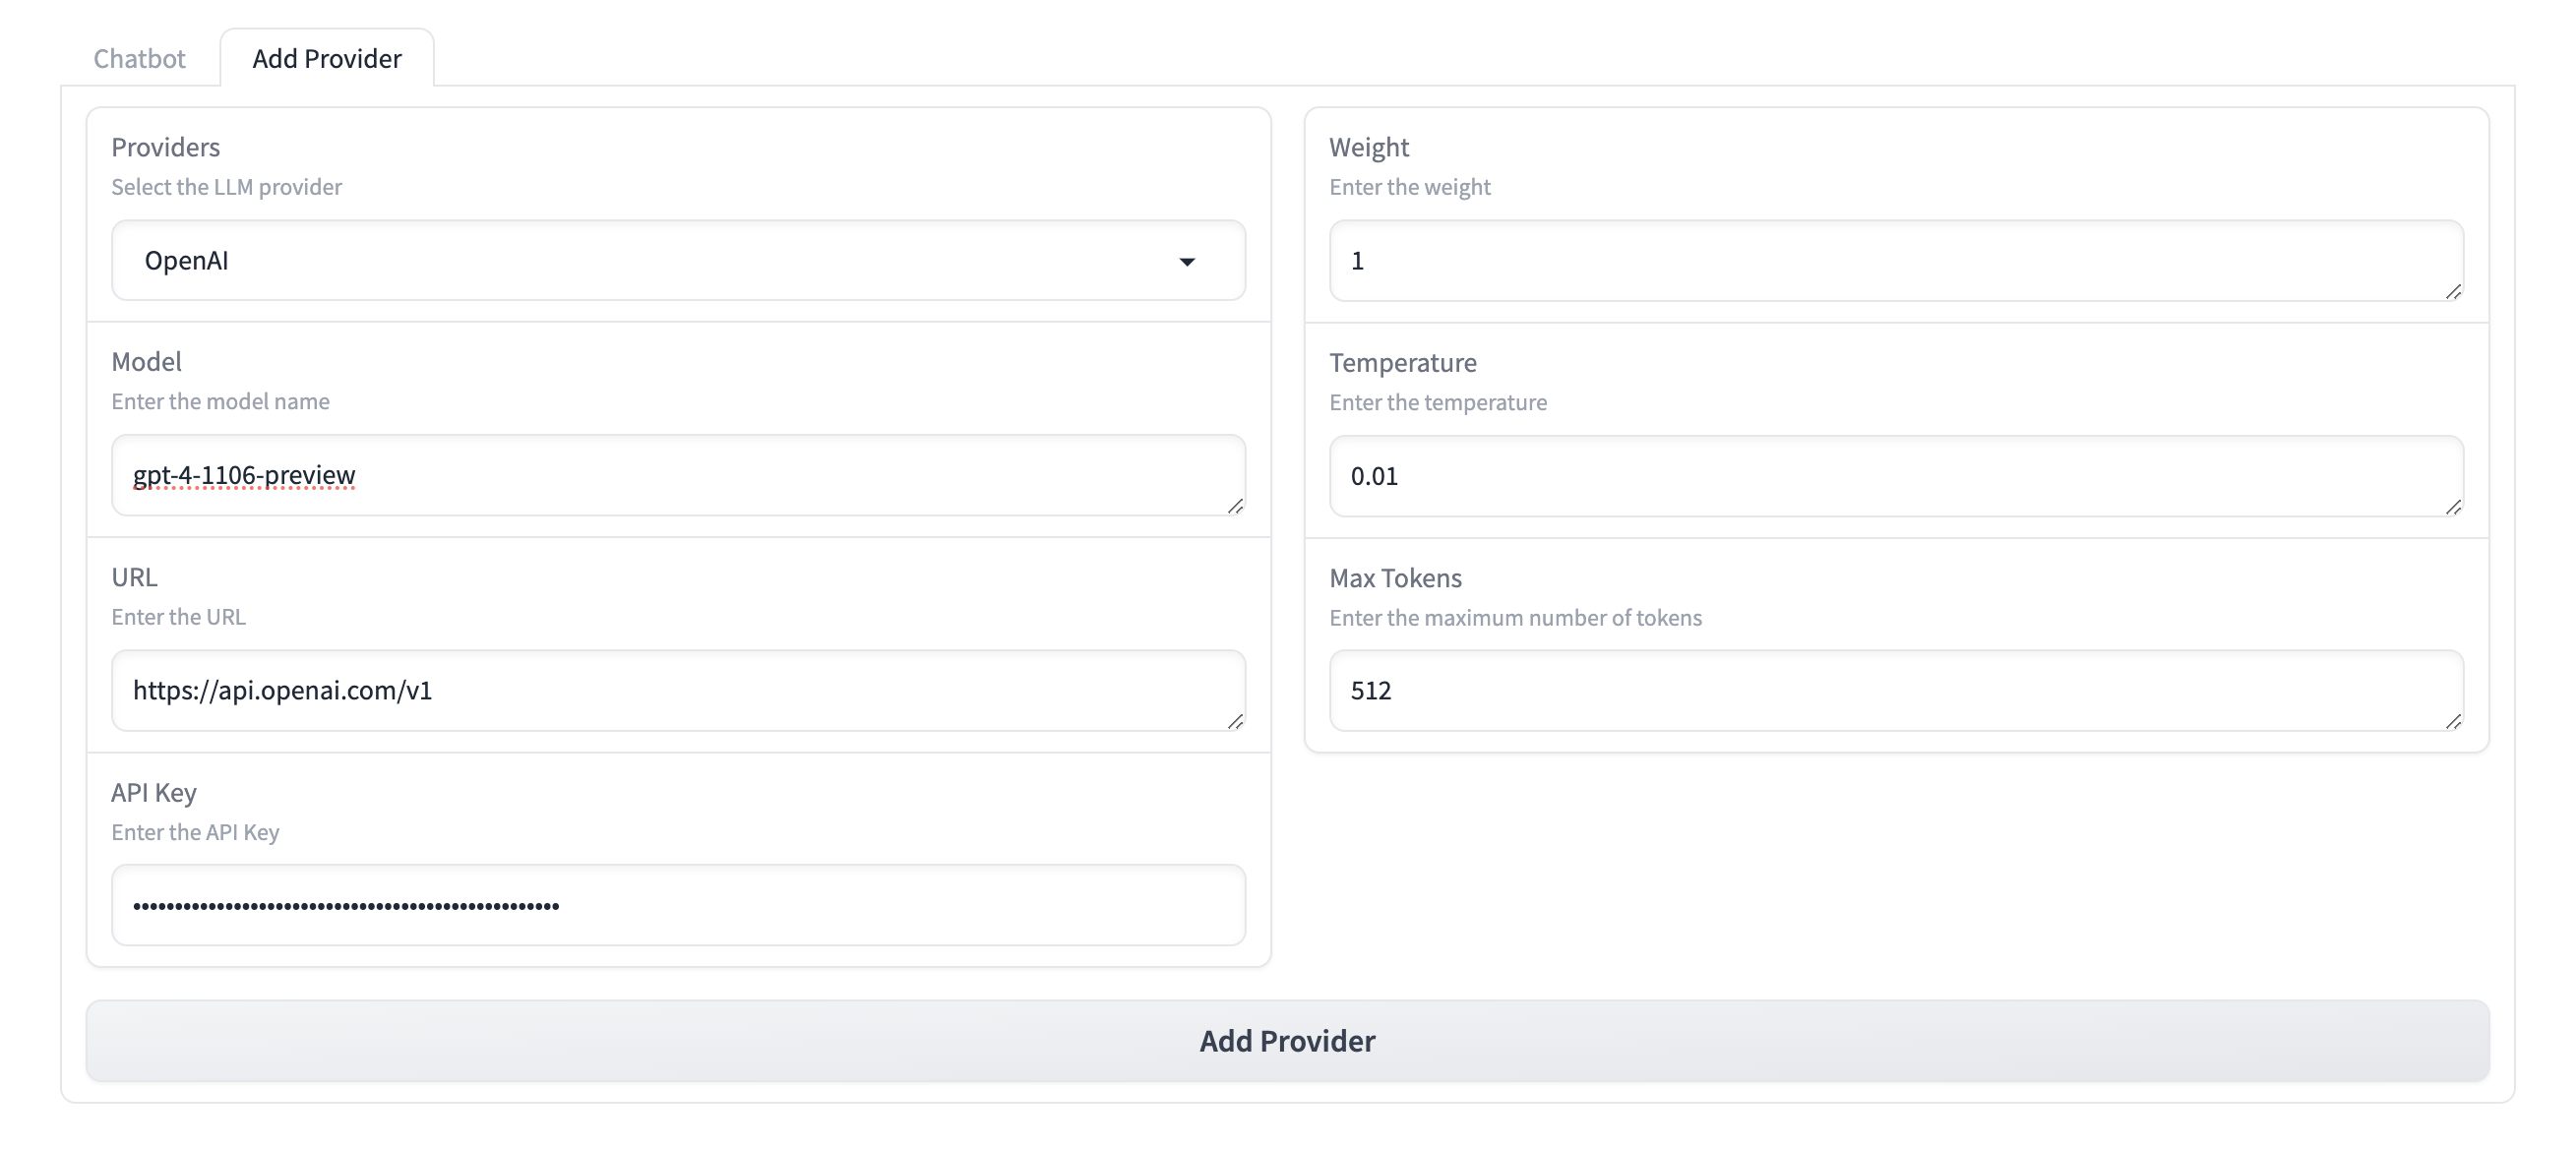Click the resize handle of the URL textbox
The height and width of the screenshot is (1149, 2576).
pos(1235,721)
